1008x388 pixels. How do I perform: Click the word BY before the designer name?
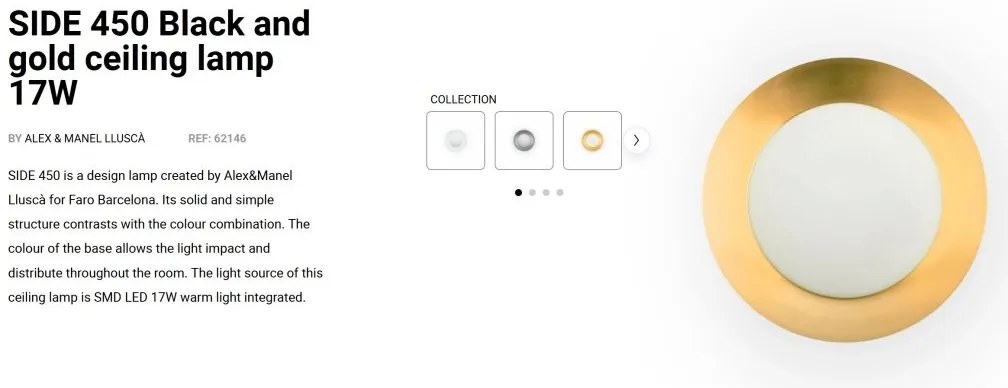15,138
